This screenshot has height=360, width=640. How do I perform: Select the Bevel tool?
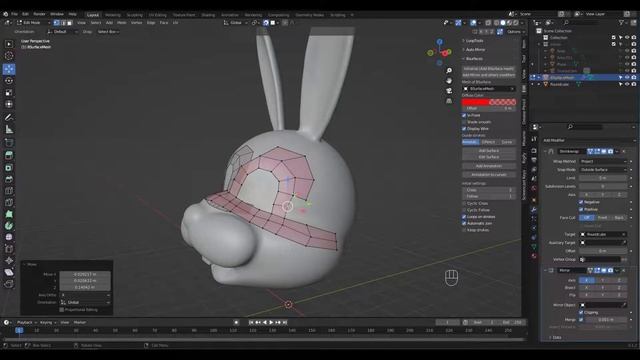9,179
